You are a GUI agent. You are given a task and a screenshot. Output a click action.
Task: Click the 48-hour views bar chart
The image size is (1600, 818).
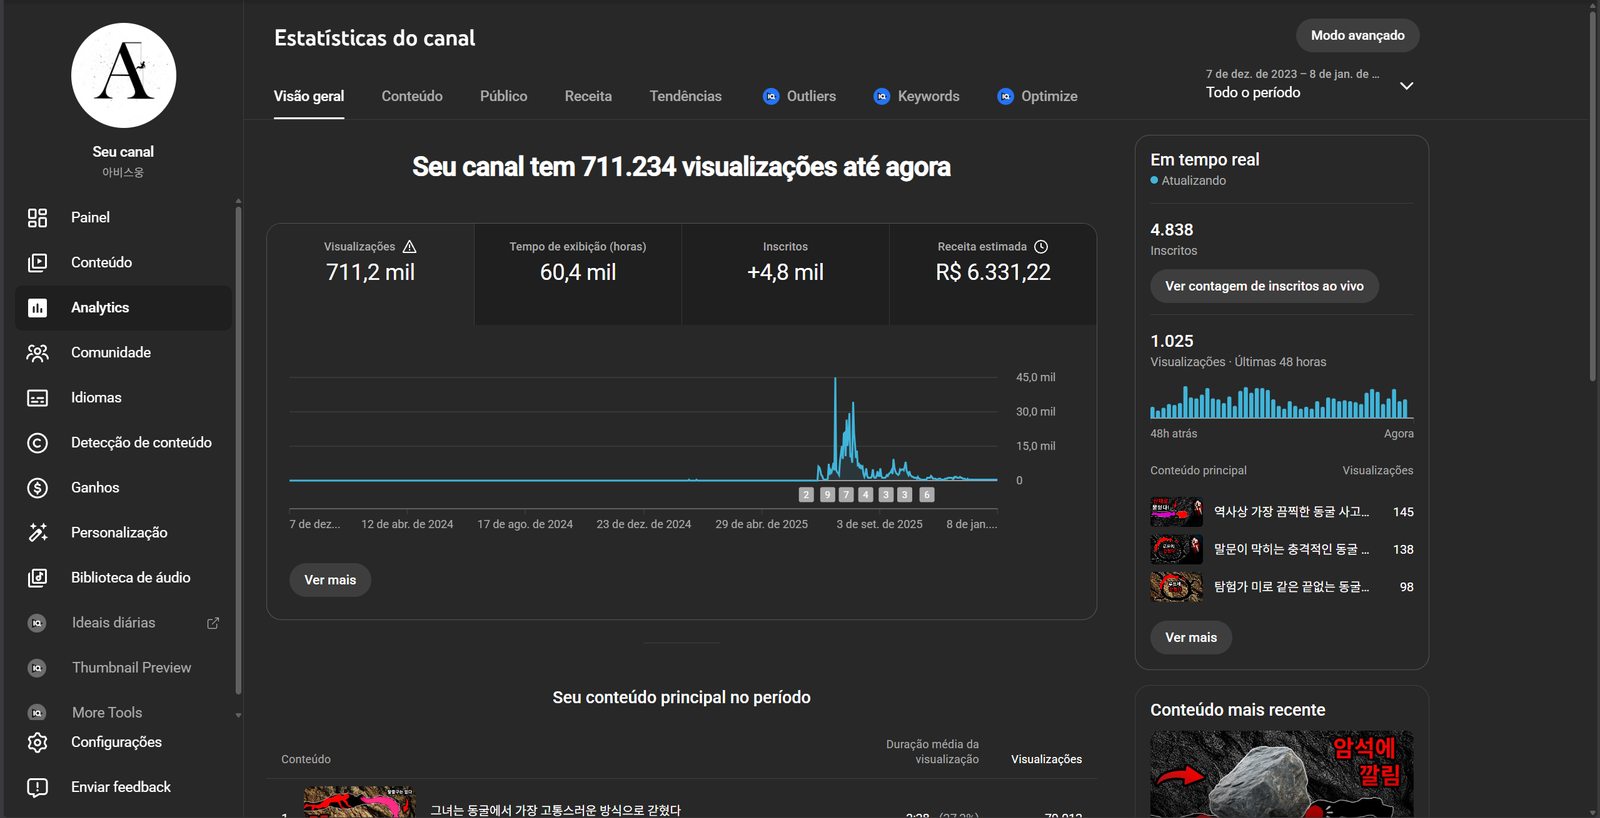1282,402
